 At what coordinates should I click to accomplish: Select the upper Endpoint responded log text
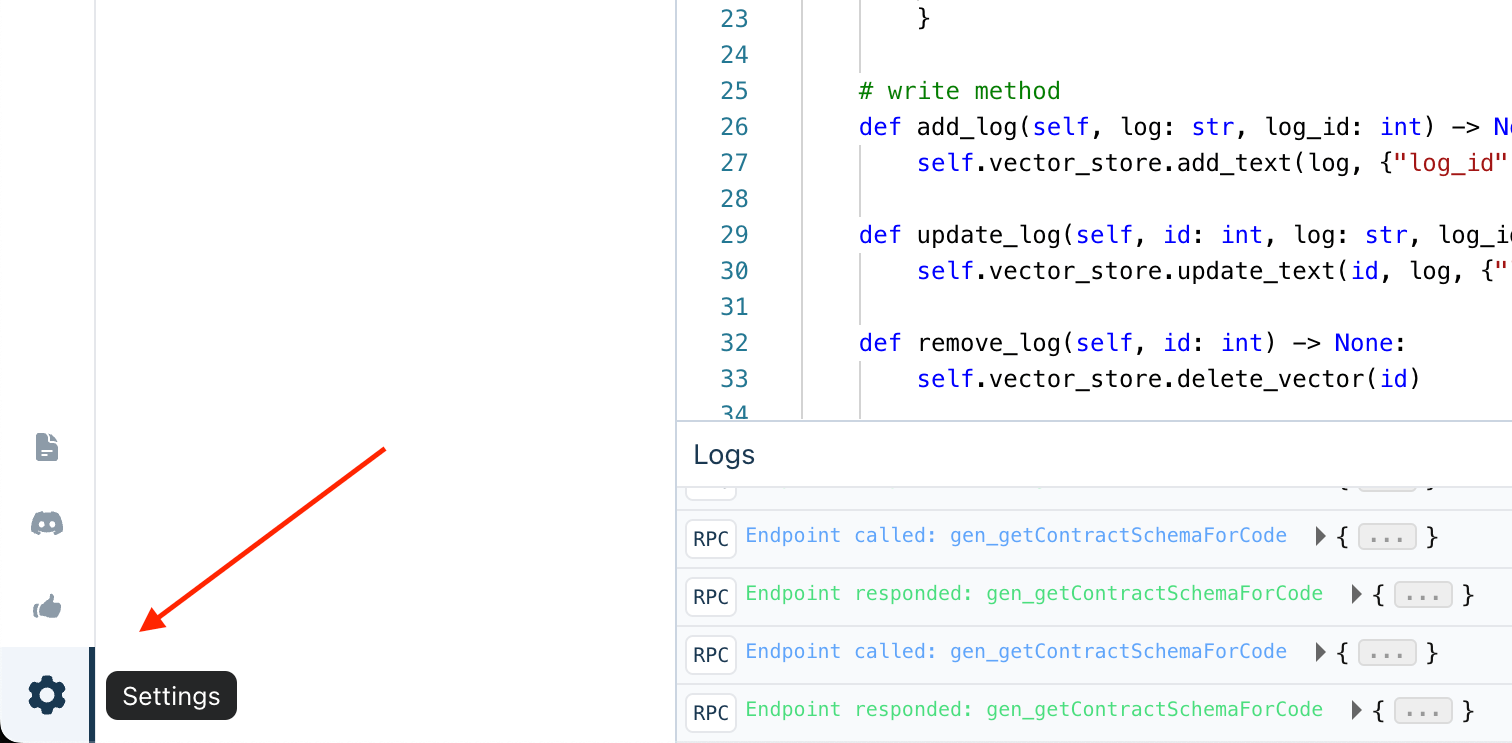coord(1034,594)
